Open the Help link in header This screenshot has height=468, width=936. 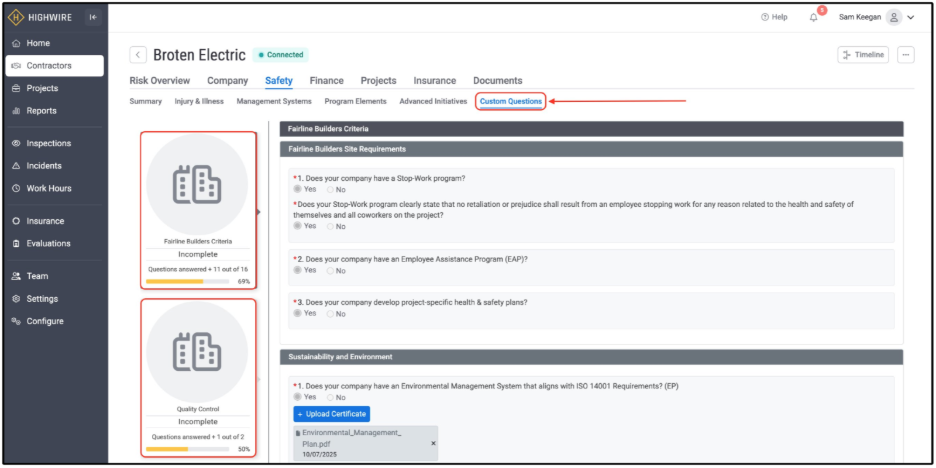pyautogui.click(x=774, y=17)
